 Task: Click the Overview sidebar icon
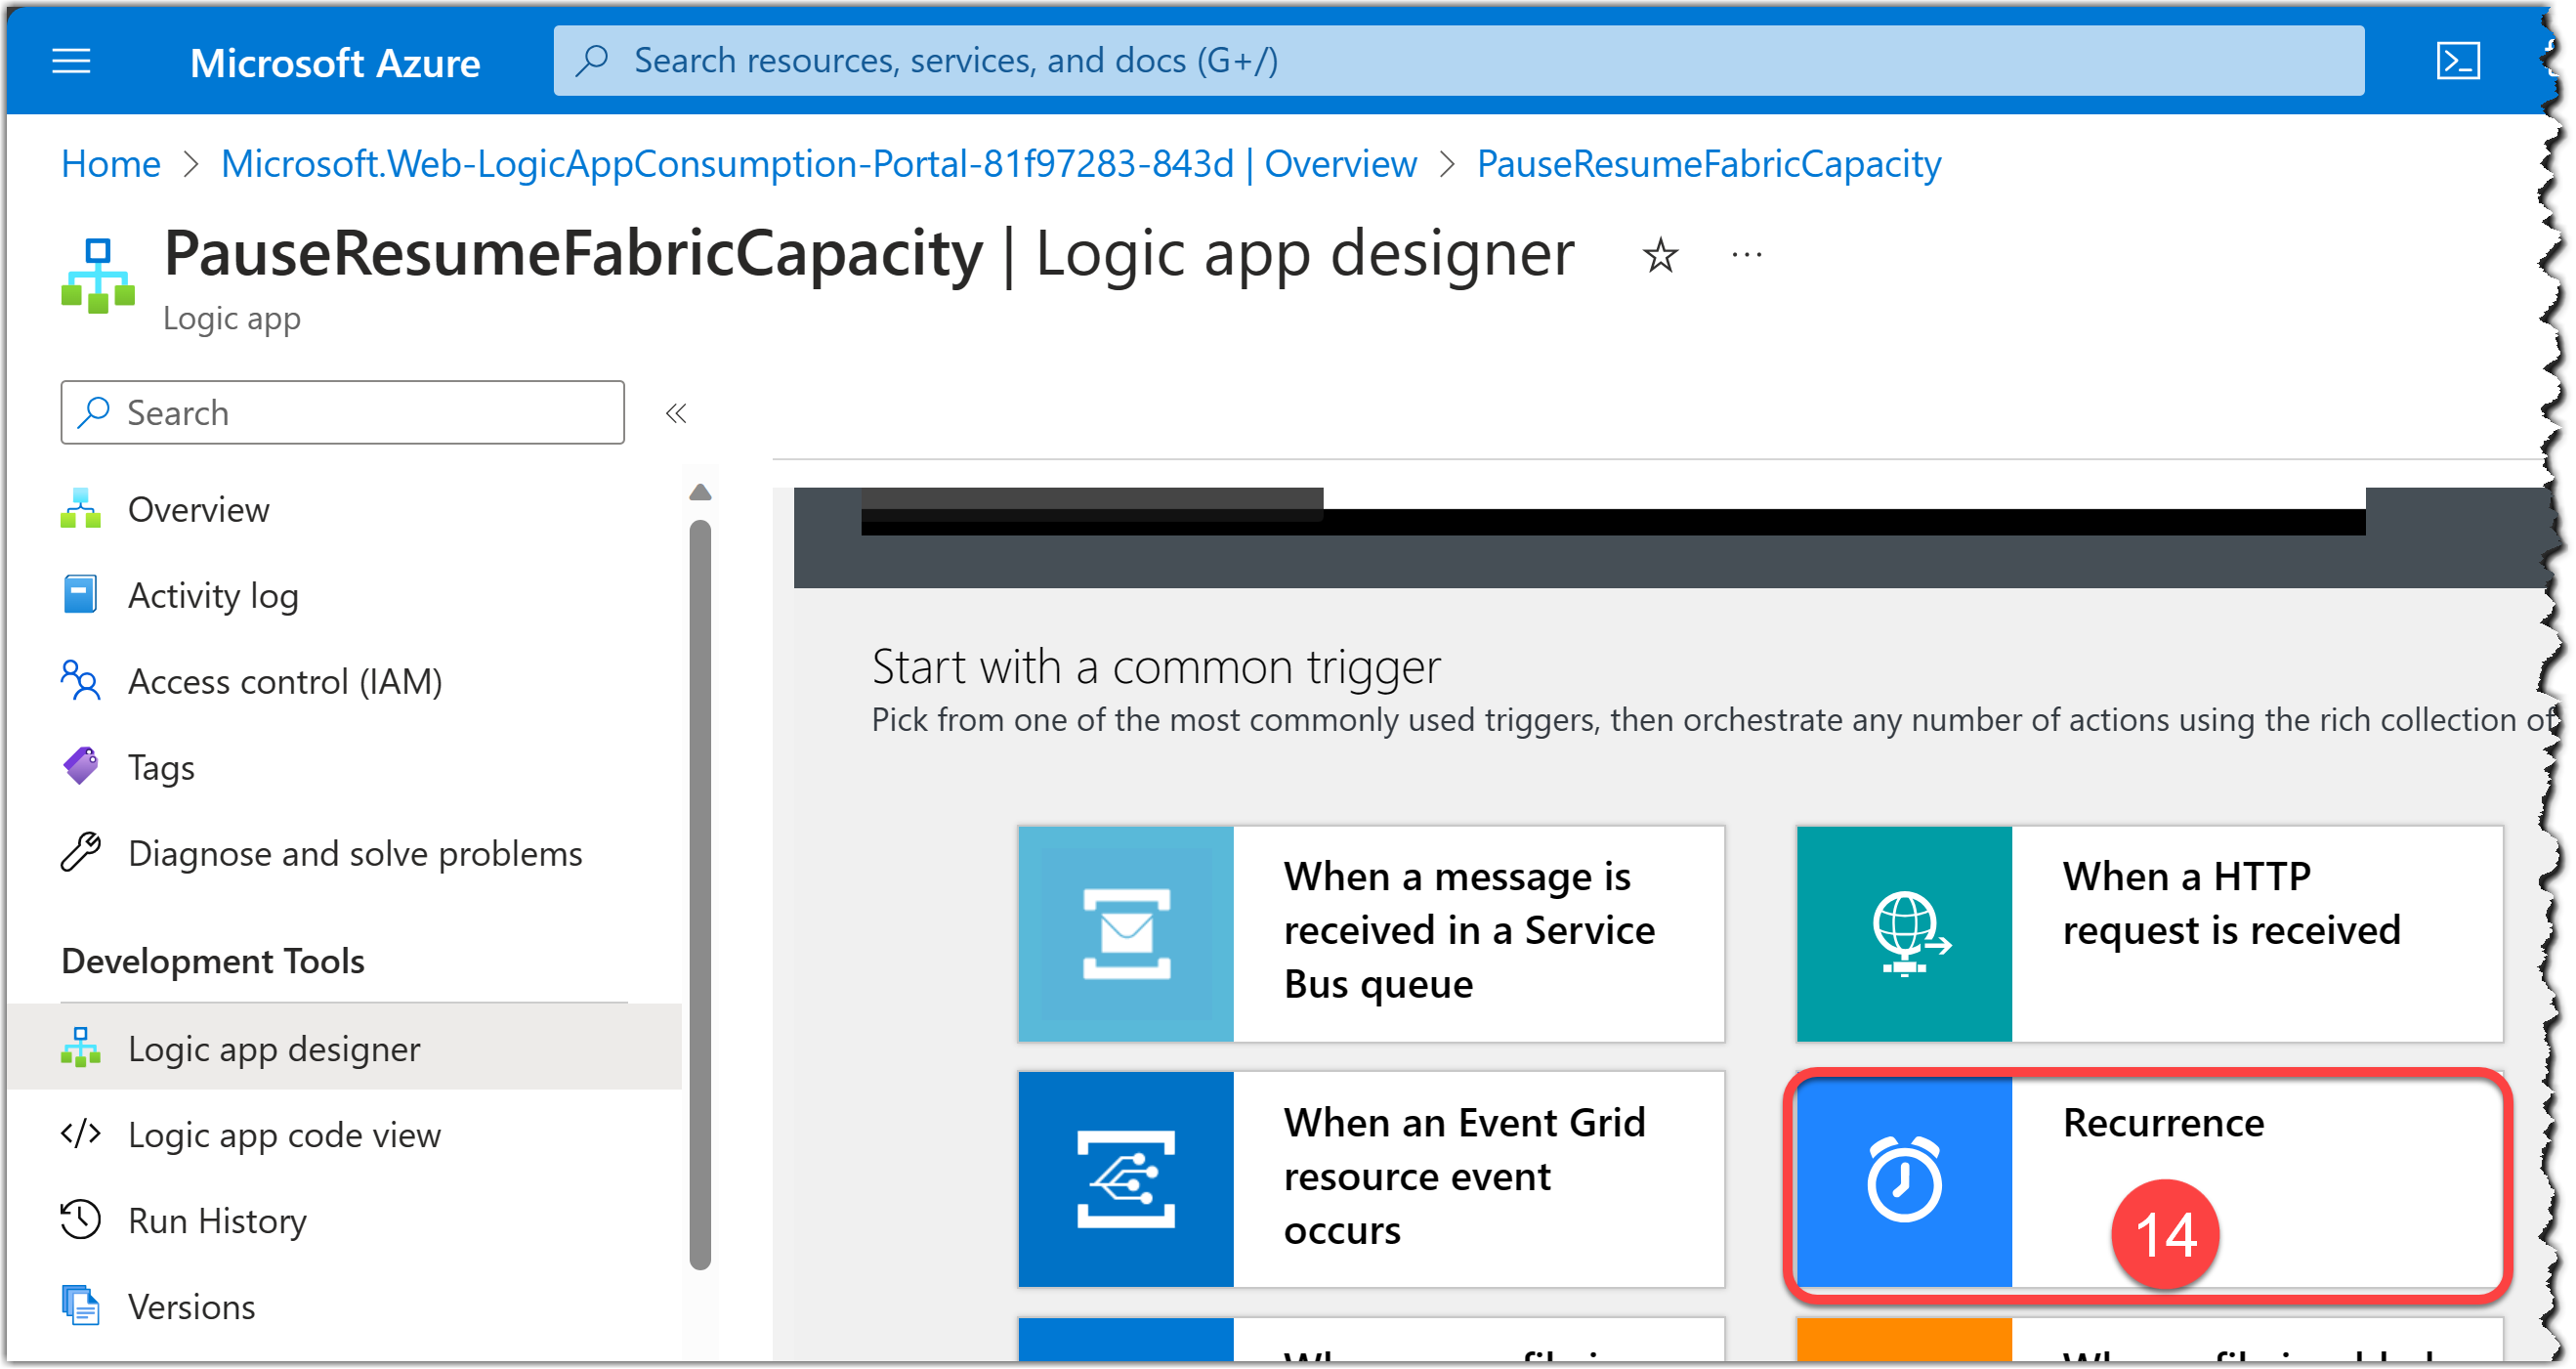click(81, 510)
